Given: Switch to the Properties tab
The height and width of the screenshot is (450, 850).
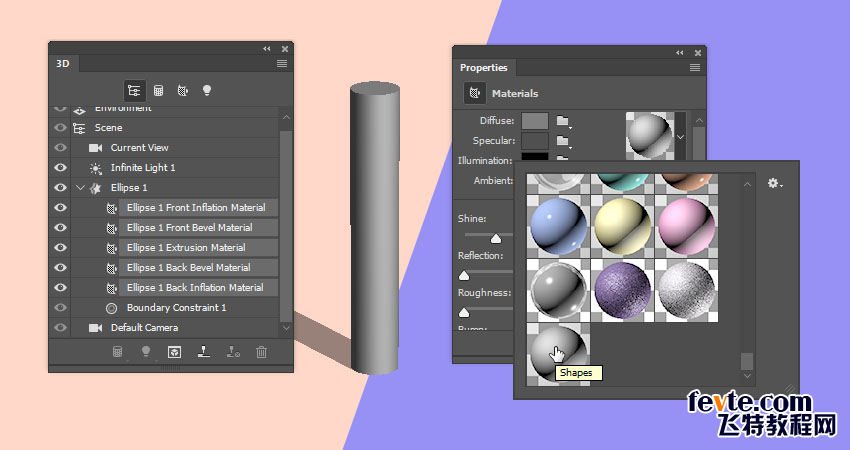Looking at the screenshot, I should [x=483, y=68].
